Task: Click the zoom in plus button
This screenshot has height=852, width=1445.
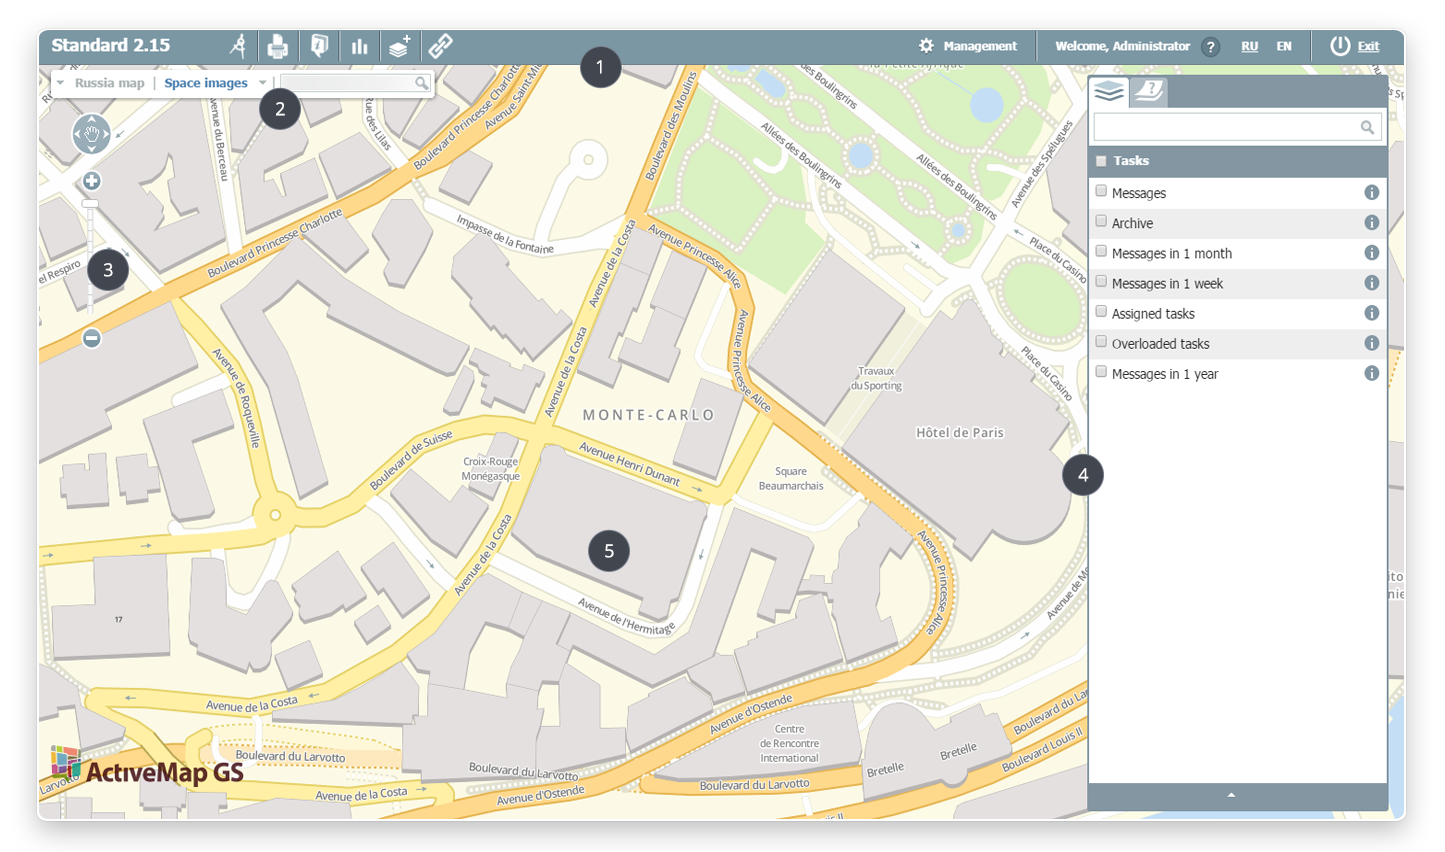Action: click(x=91, y=181)
